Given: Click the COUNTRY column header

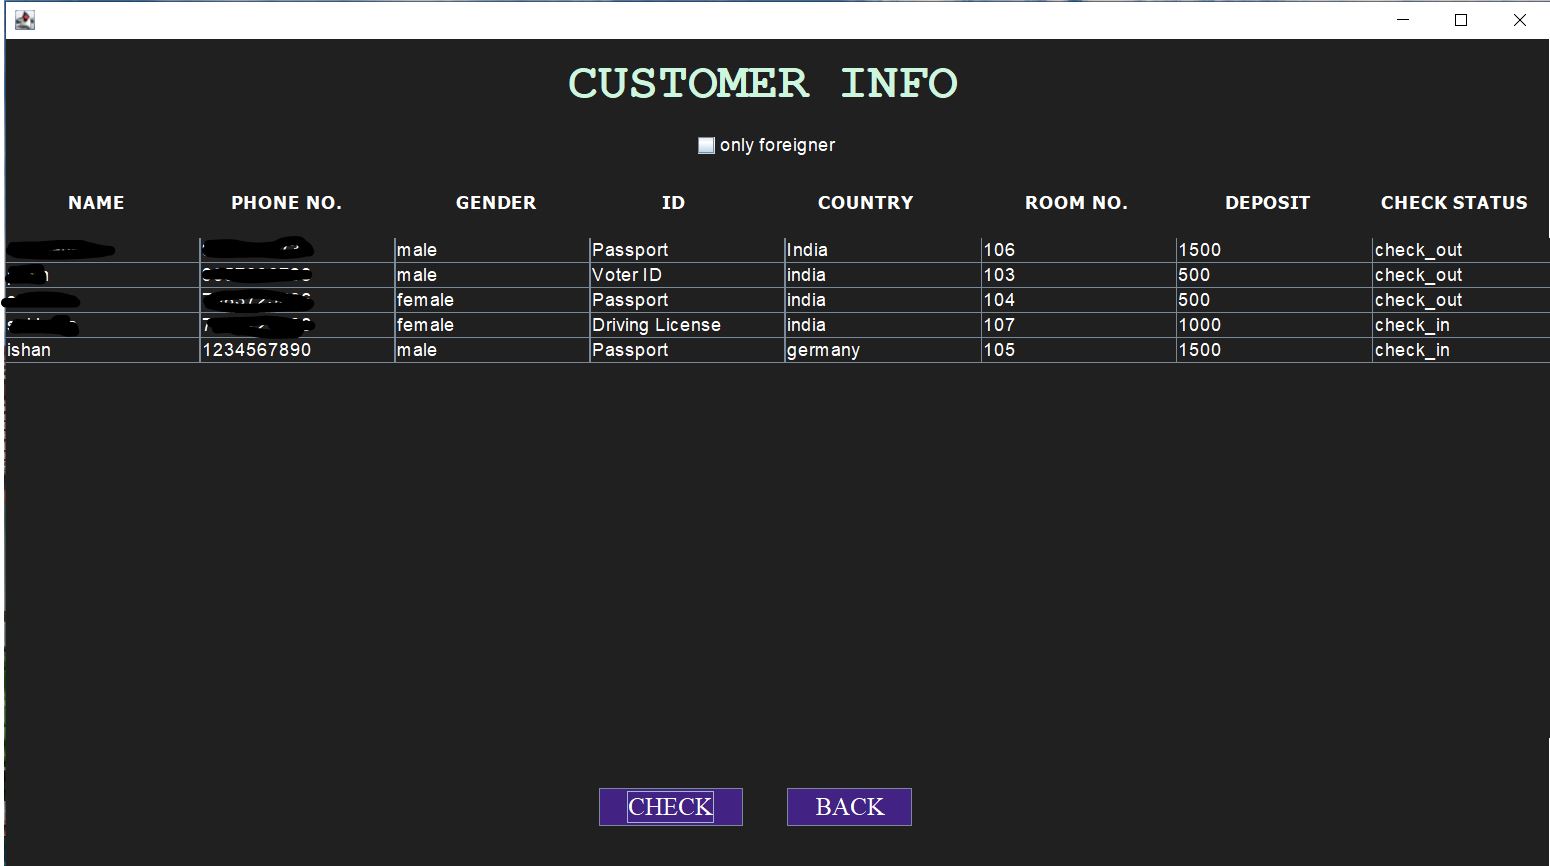Looking at the screenshot, I should (x=866, y=203).
